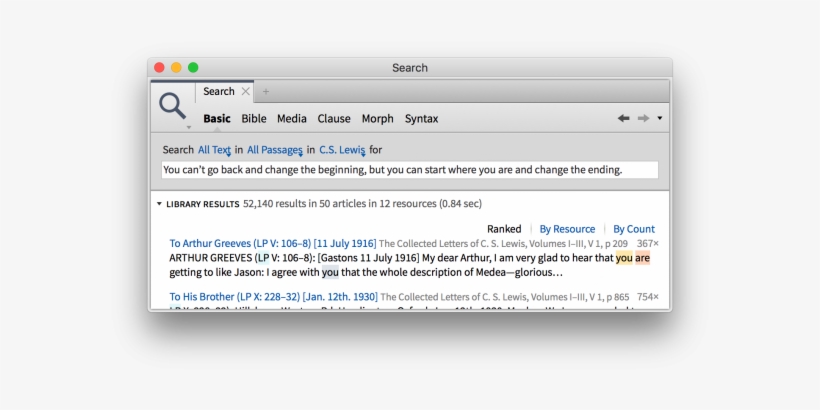
Task: Click Collected Letters citation ending p 209
Action: click(503, 244)
